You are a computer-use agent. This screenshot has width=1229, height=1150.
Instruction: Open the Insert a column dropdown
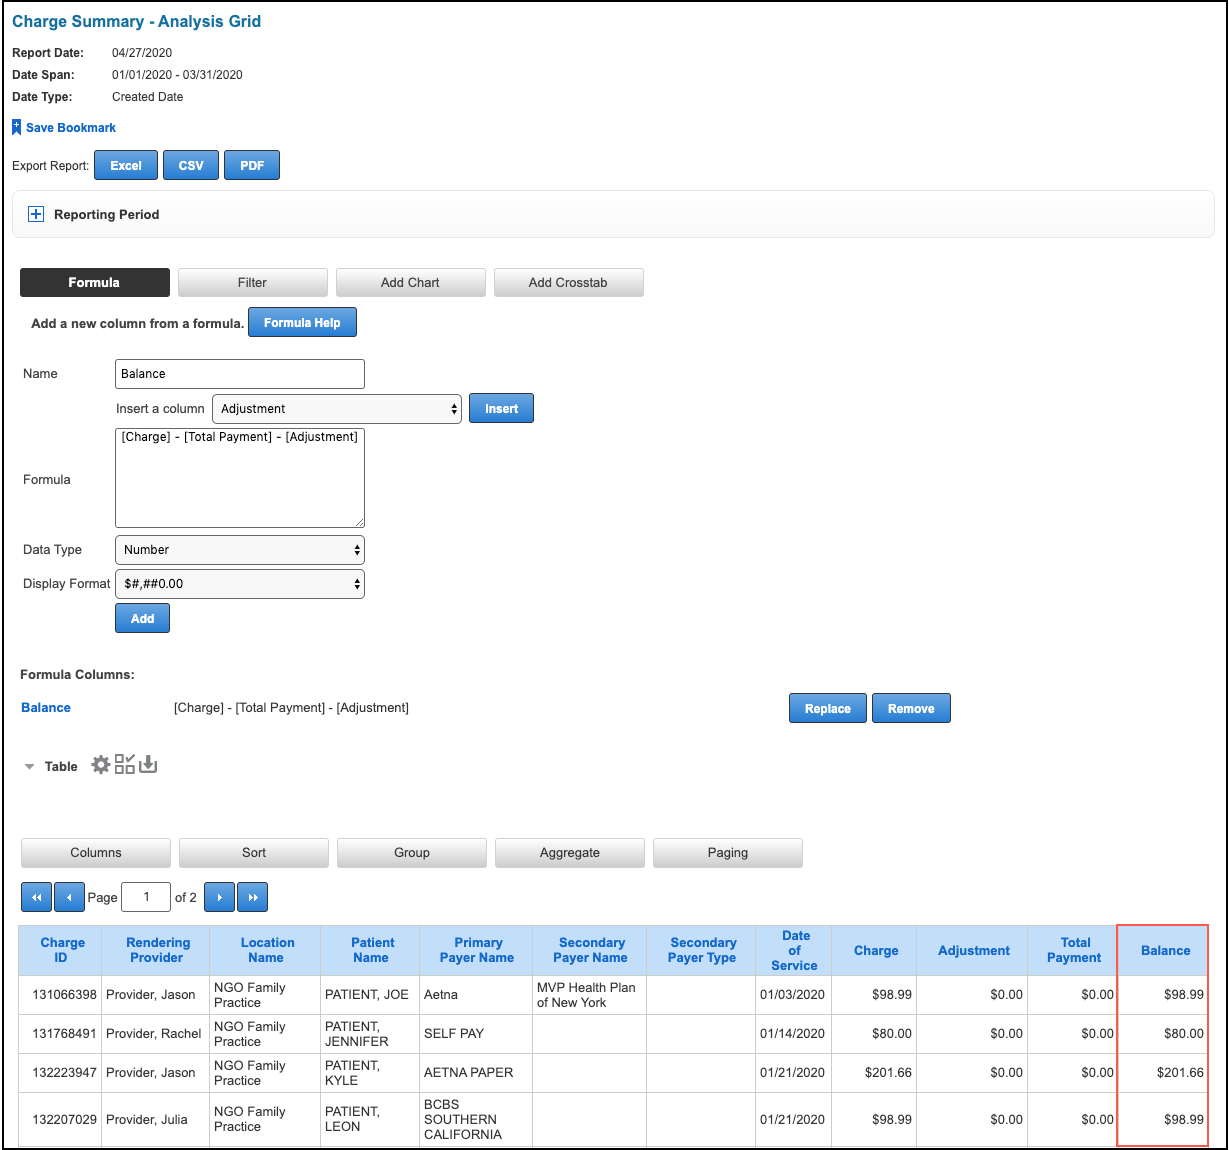(x=337, y=409)
